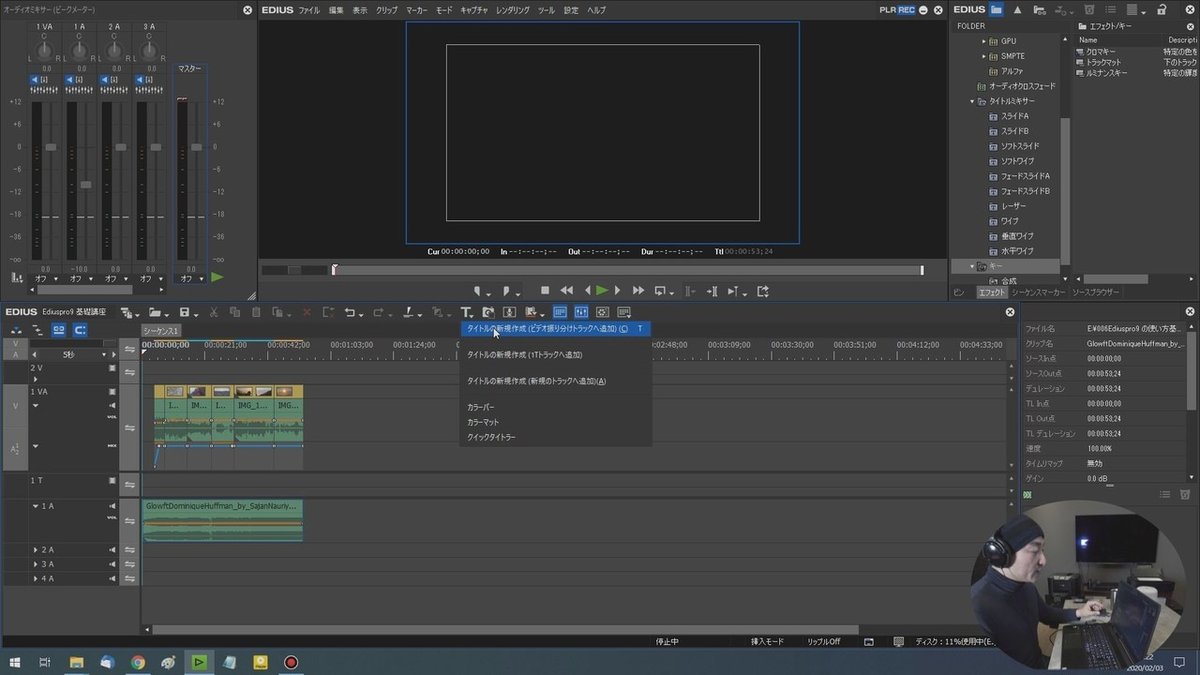Open the クリップ menu in menu bar
The image size is (1200, 675).
pos(386,10)
